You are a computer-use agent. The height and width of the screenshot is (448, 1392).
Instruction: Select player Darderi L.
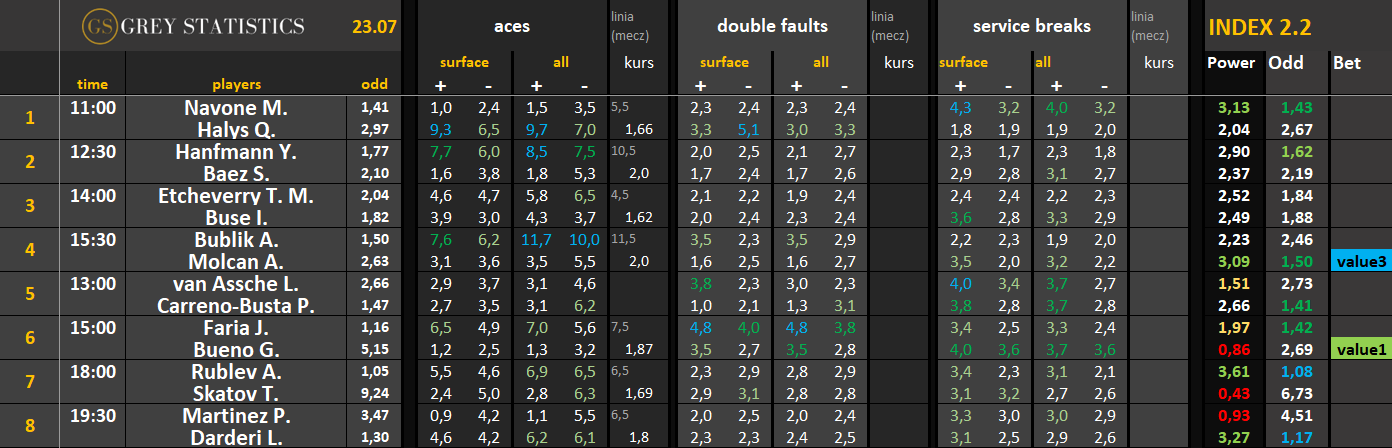click(236, 437)
